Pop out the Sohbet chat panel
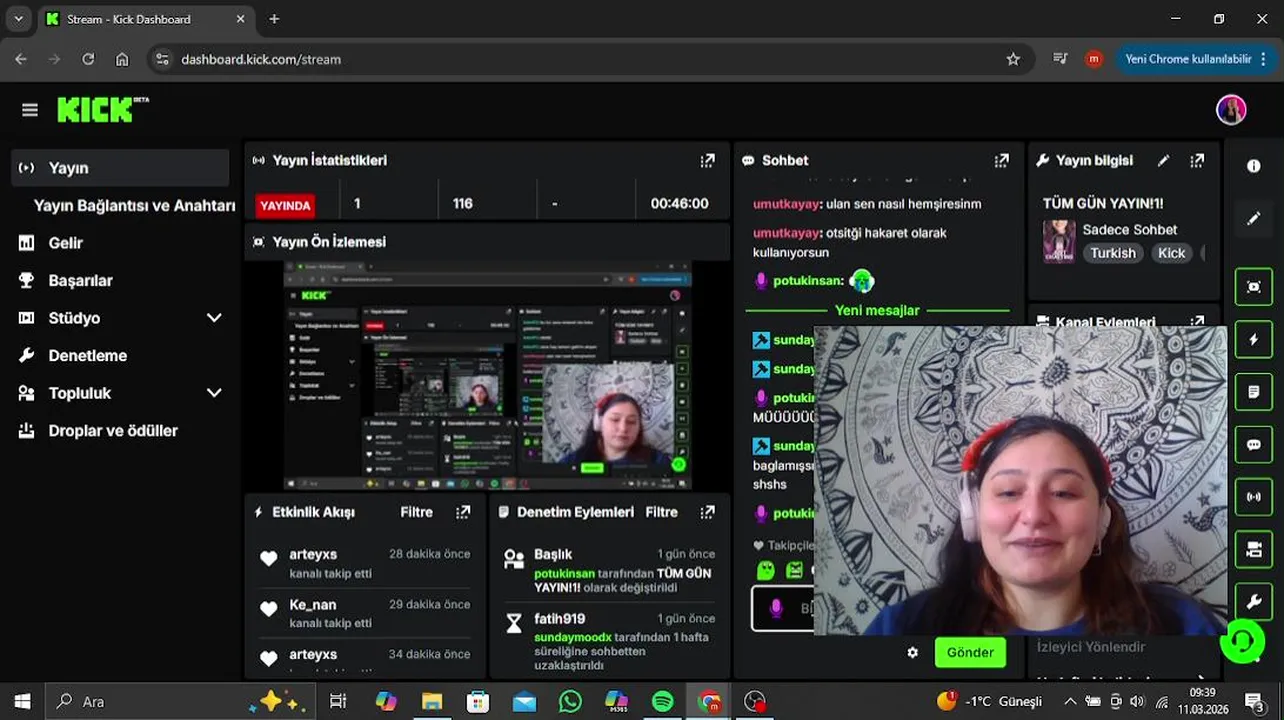Image resolution: width=1284 pixels, height=720 pixels. [x=1002, y=160]
